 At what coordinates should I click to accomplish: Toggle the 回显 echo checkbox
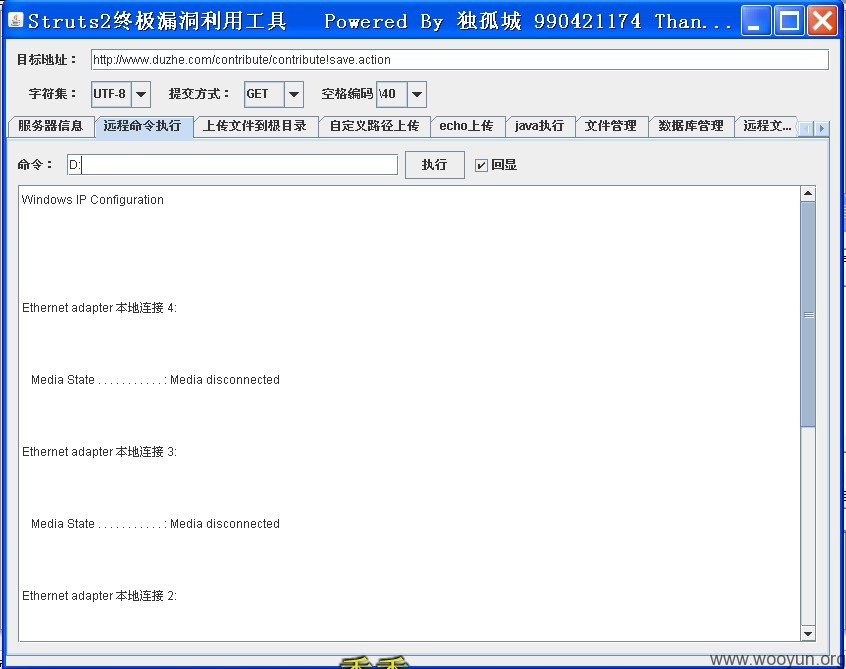(x=481, y=165)
